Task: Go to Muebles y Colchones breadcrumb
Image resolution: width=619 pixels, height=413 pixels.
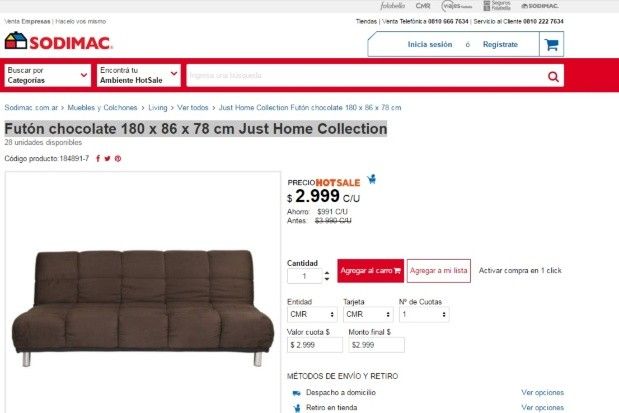Action: (x=102, y=107)
